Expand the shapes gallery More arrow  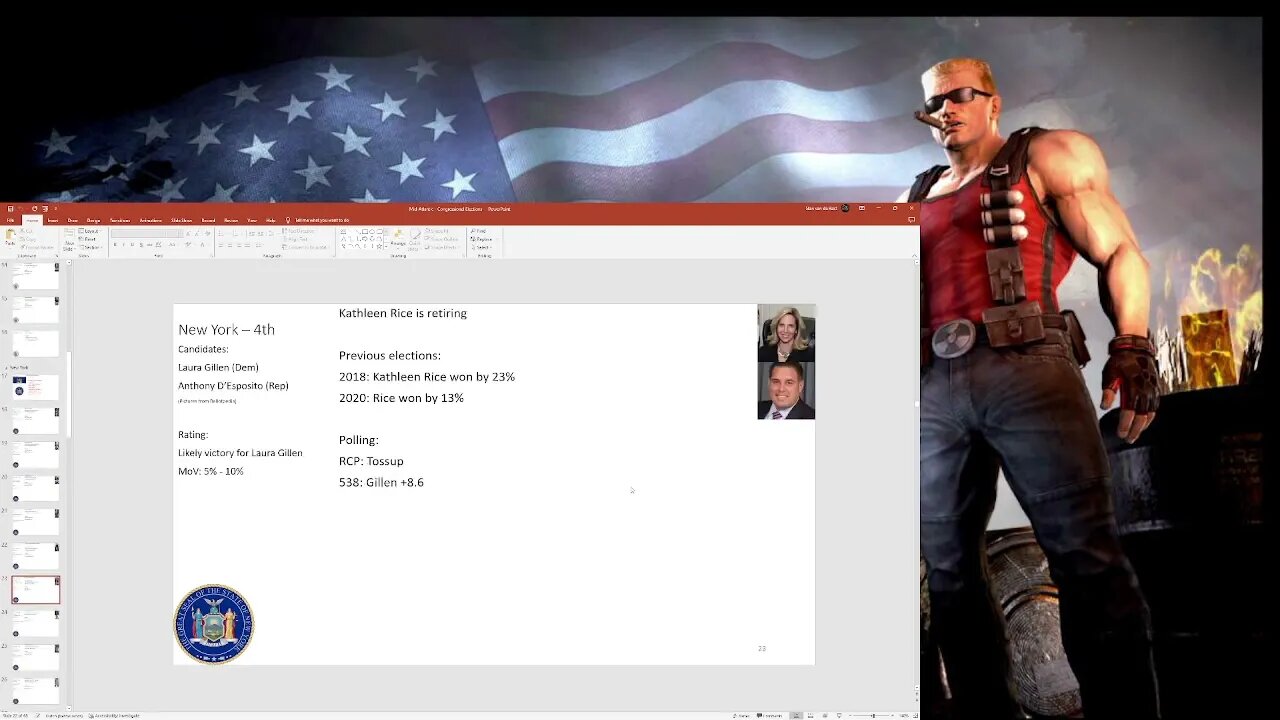pos(386,246)
